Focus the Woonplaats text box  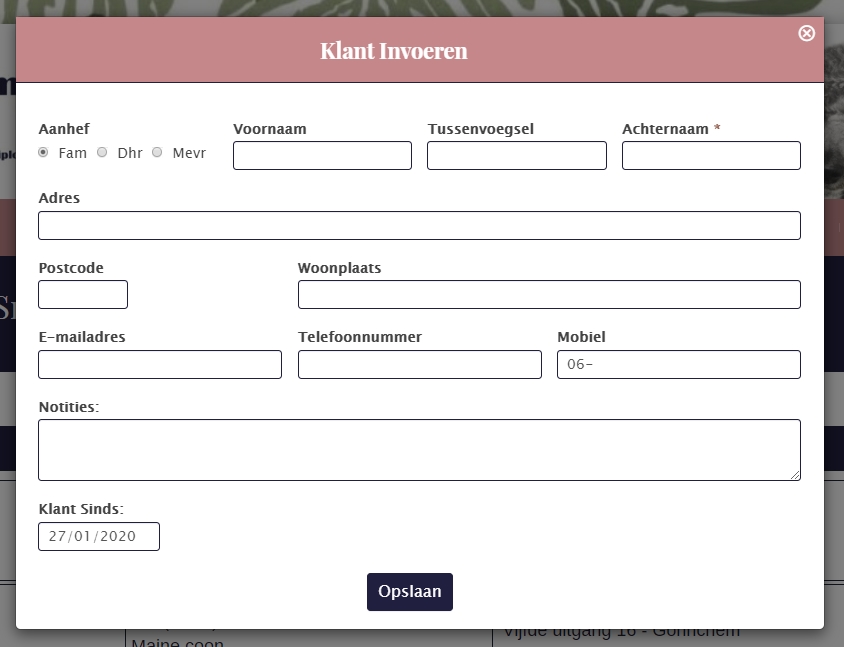pos(549,295)
